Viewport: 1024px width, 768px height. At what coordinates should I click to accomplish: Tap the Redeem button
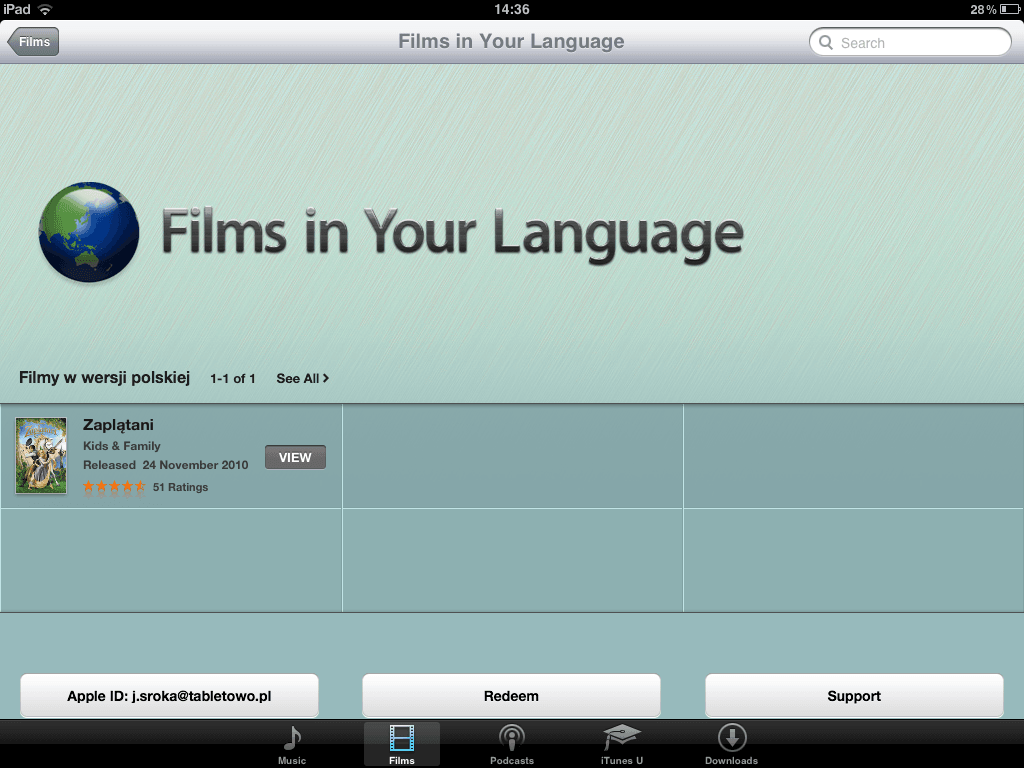511,696
